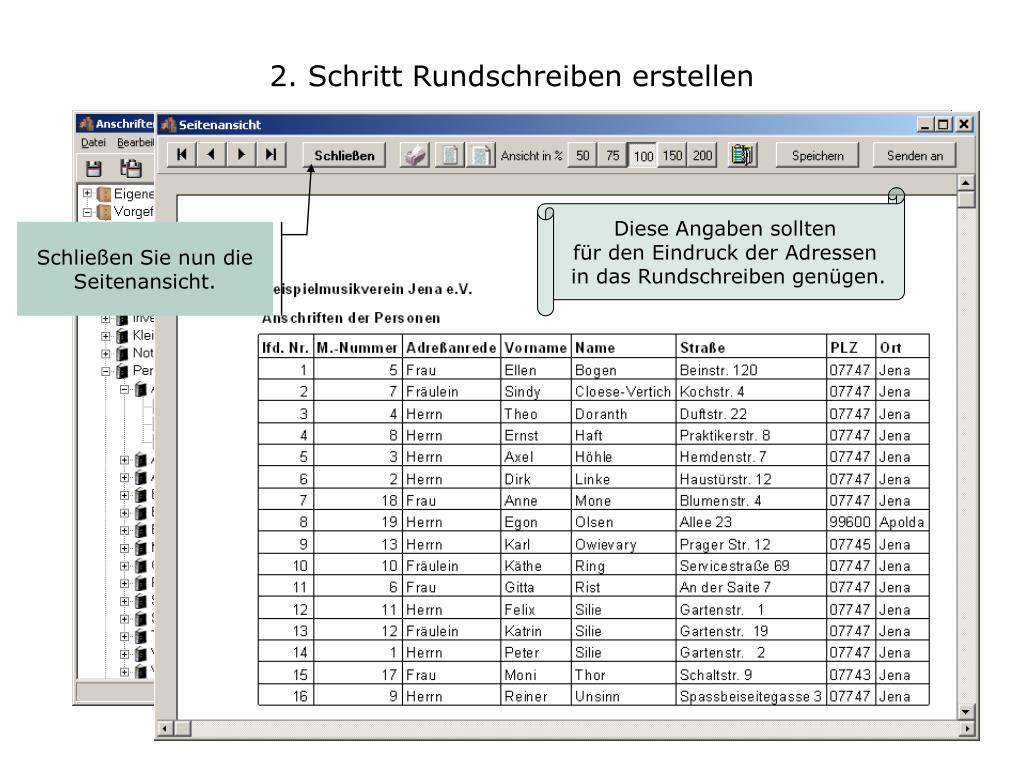Click the clipboard-disk icon in Anschriften window
Image resolution: width=1024 pixels, height=768 pixels.
pyautogui.click(x=131, y=168)
